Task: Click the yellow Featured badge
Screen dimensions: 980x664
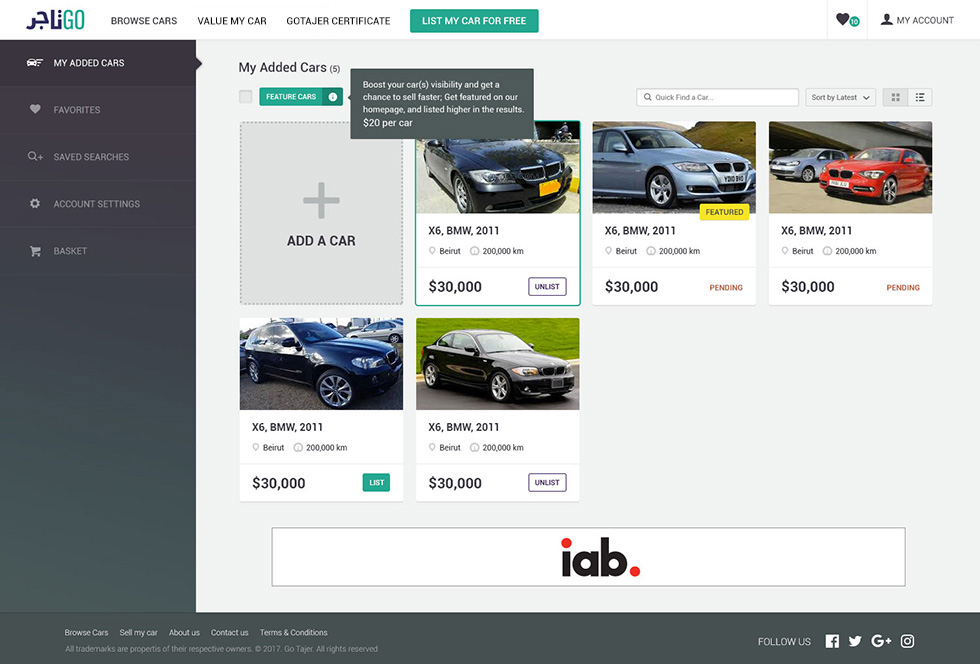Action: [724, 212]
